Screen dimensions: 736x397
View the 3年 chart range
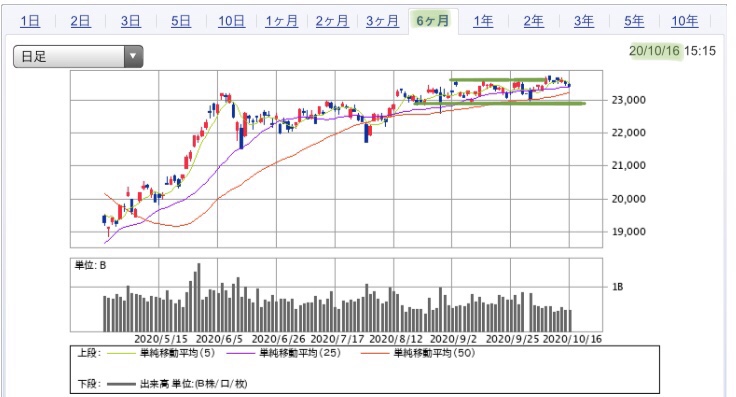(584, 21)
